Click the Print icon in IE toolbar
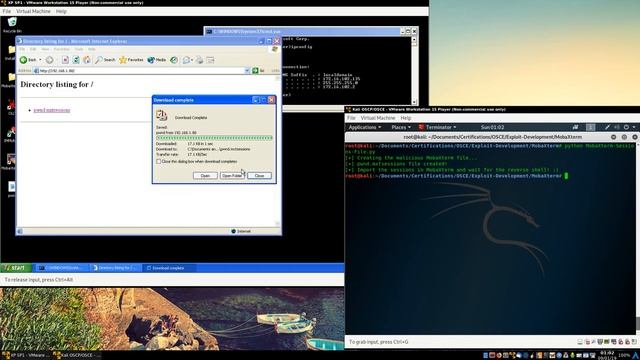 click(199, 60)
